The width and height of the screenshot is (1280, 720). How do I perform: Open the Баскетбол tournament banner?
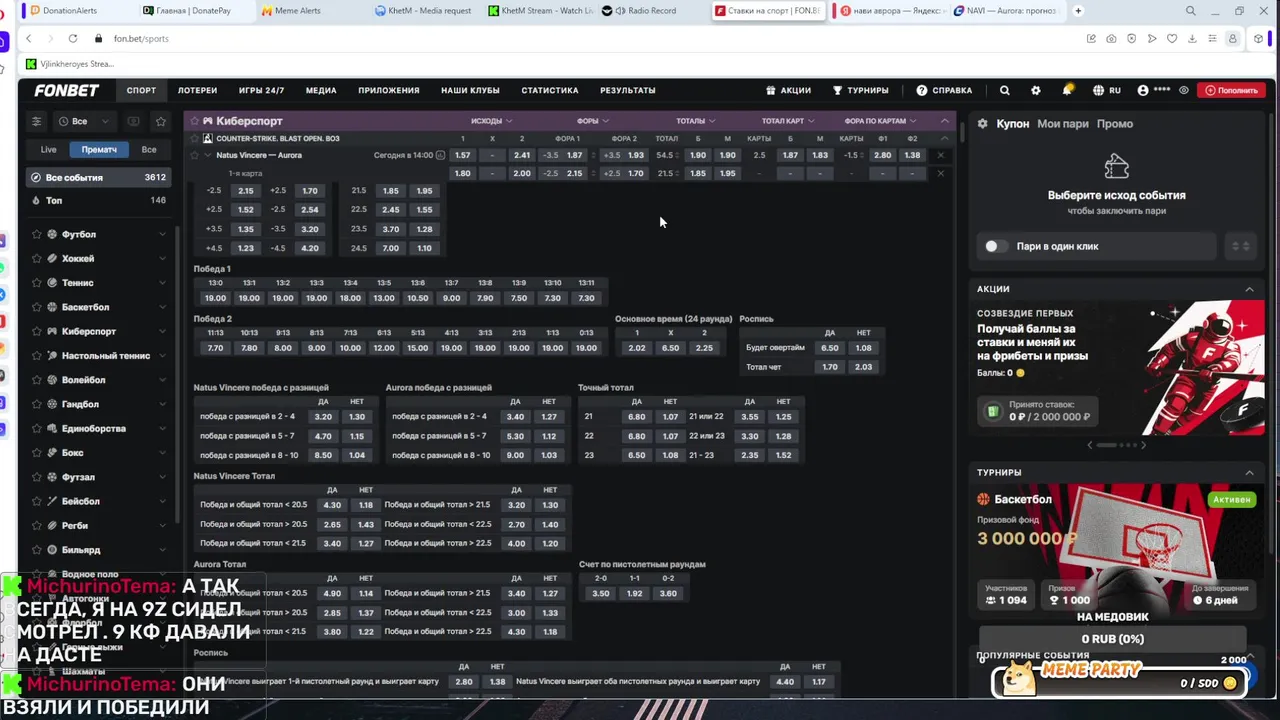[1116, 550]
